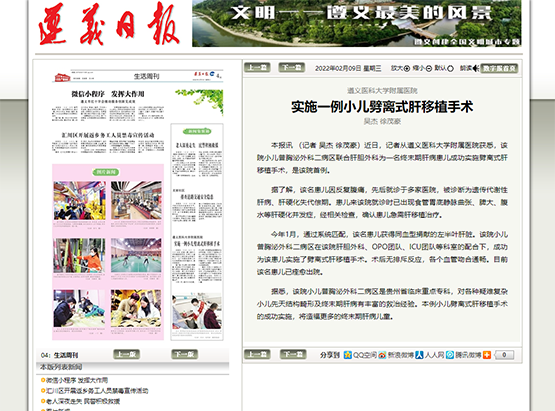This screenshot has height=411, width=555.
Task: Open 数字报首页 button in top bar
Action: [x=499, y=68]
